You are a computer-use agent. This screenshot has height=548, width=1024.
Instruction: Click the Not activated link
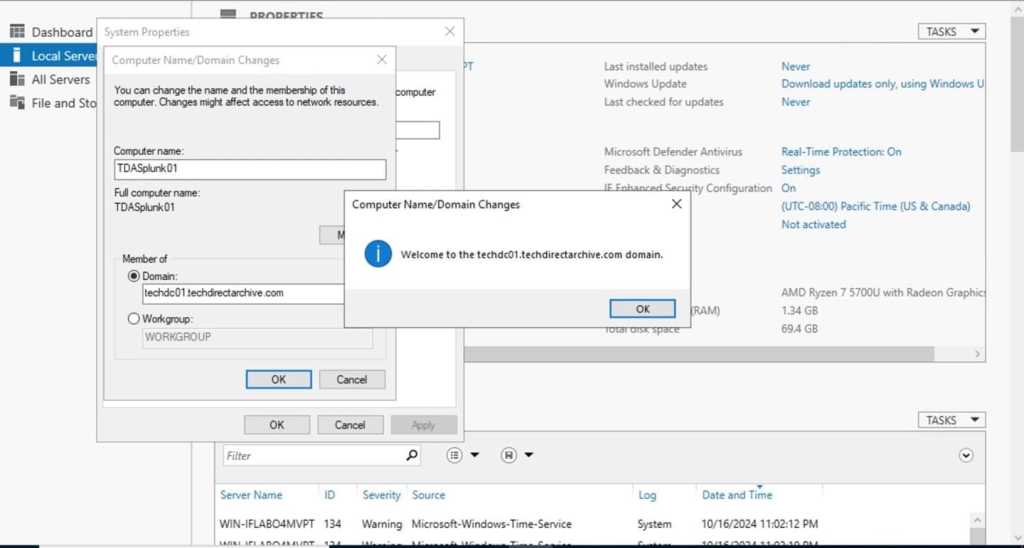coord(814,224)
